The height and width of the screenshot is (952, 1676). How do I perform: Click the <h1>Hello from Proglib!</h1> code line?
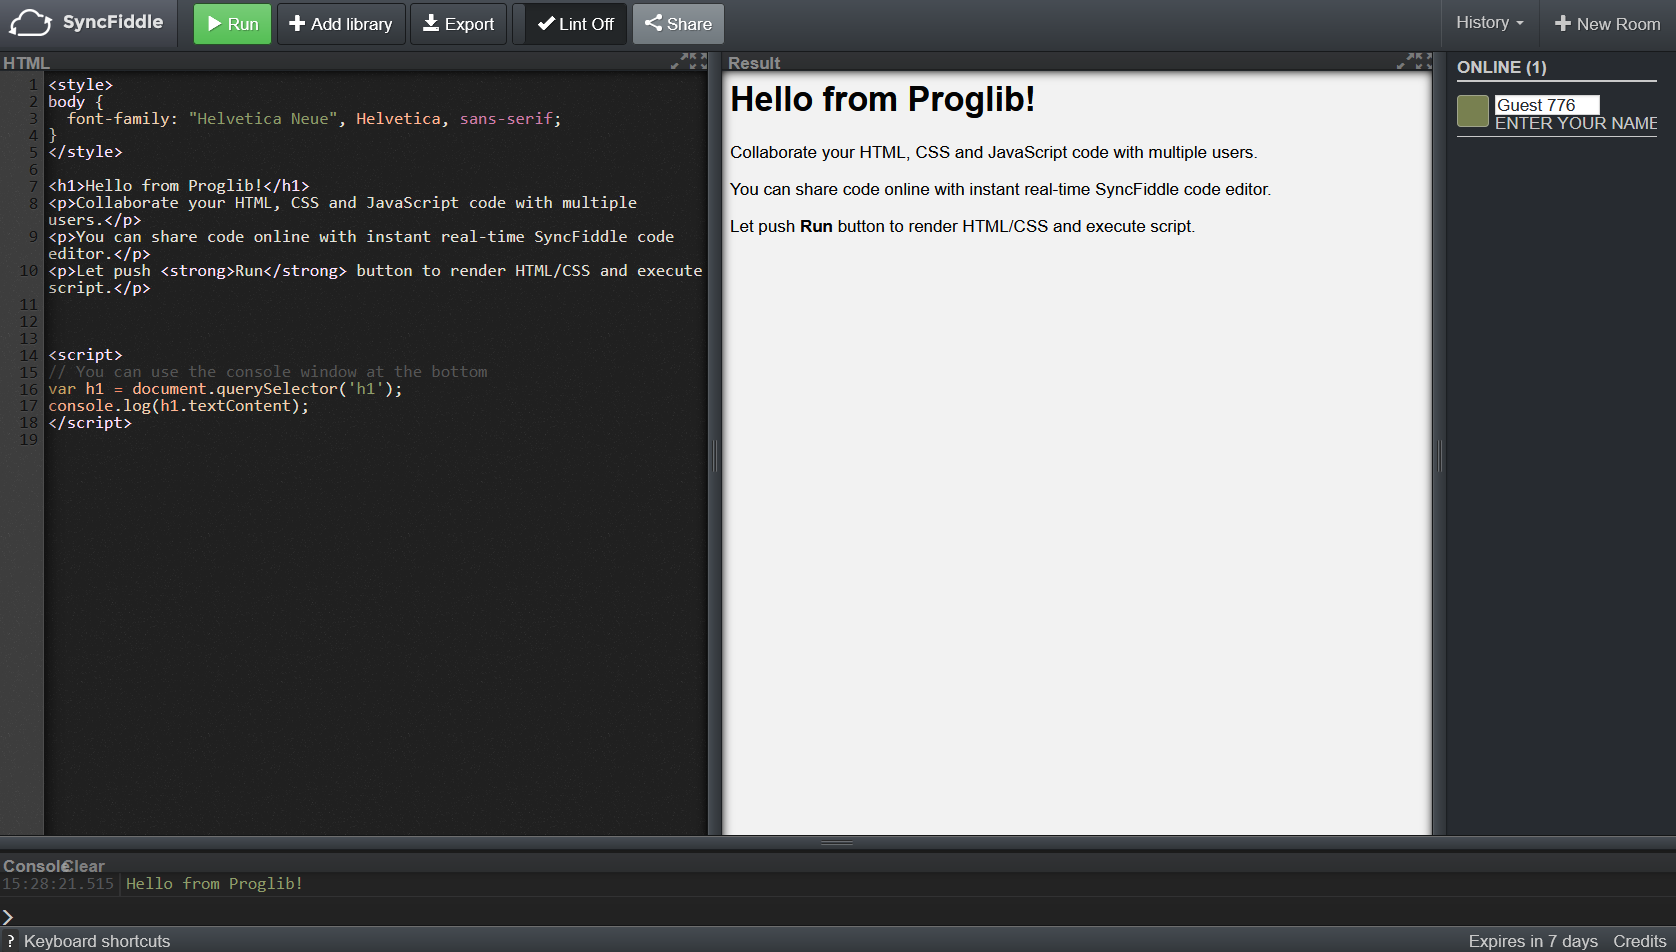(x=179, y=186)
